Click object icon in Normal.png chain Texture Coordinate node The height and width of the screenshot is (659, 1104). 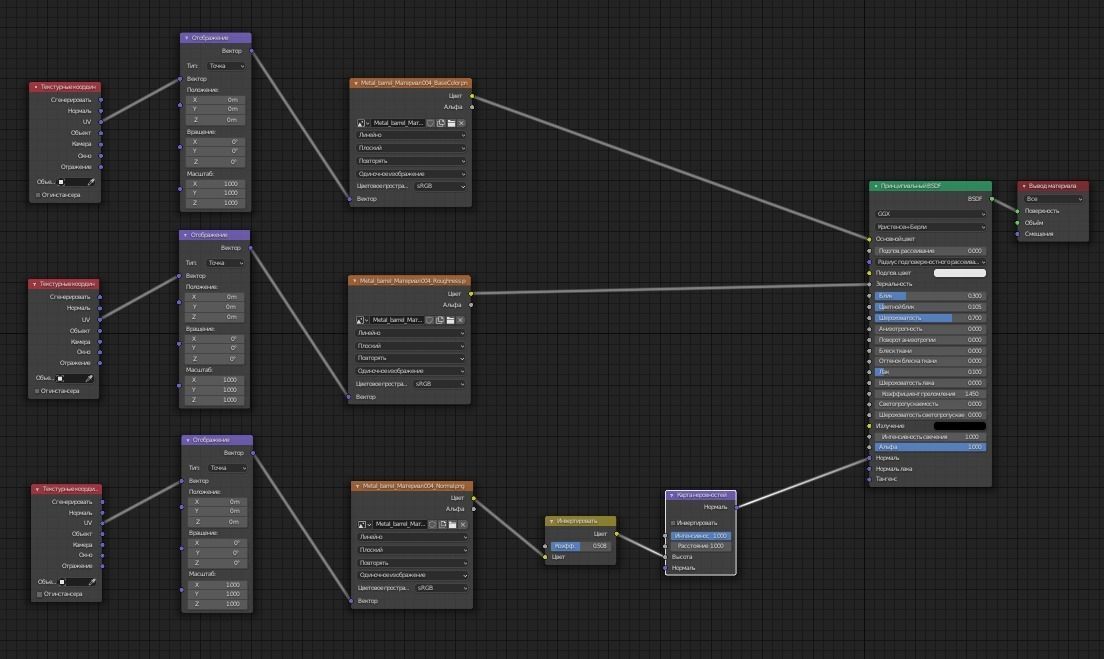click(63, 582)
